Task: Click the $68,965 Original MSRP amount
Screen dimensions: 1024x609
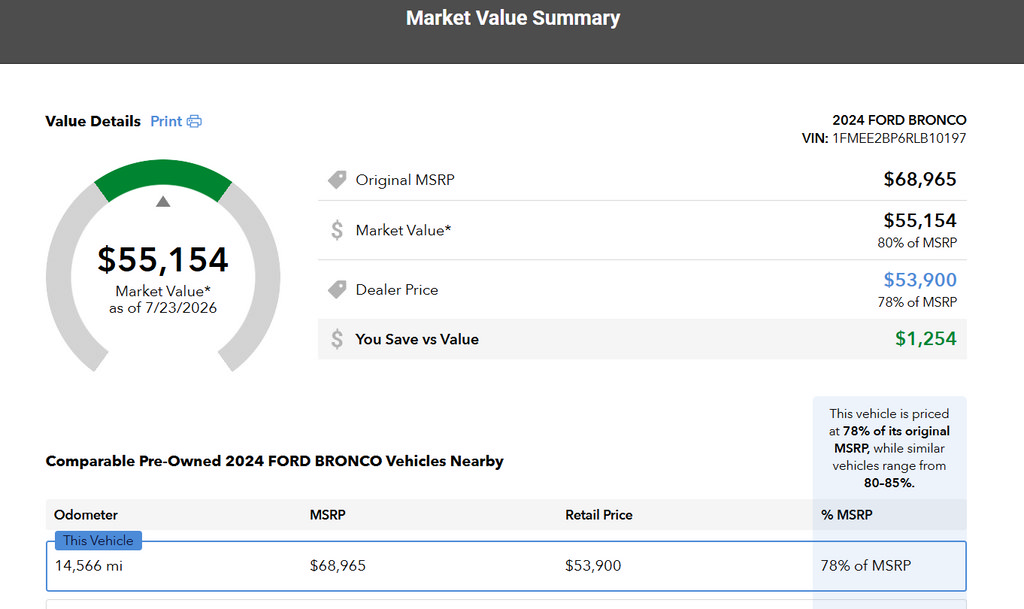Action: tap(920, 179)
